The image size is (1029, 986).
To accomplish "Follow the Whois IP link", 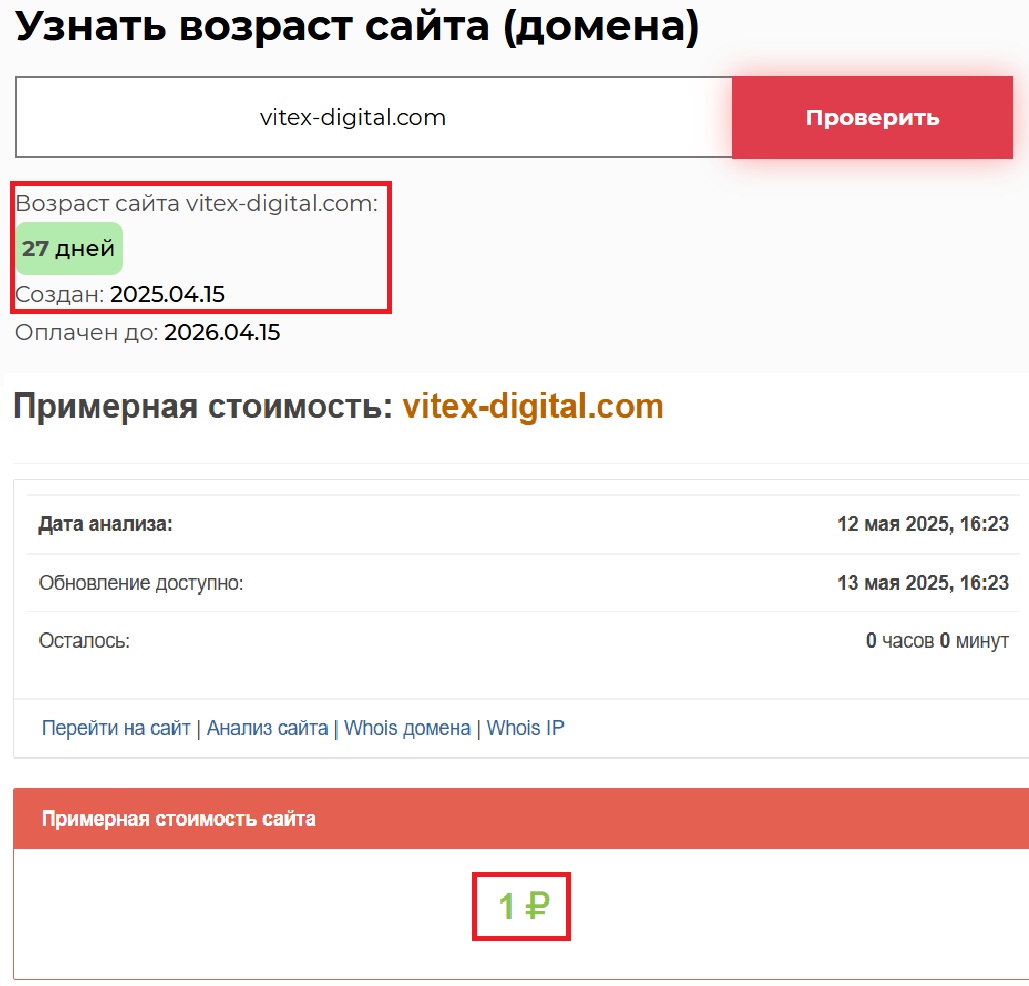I will 525,728.
